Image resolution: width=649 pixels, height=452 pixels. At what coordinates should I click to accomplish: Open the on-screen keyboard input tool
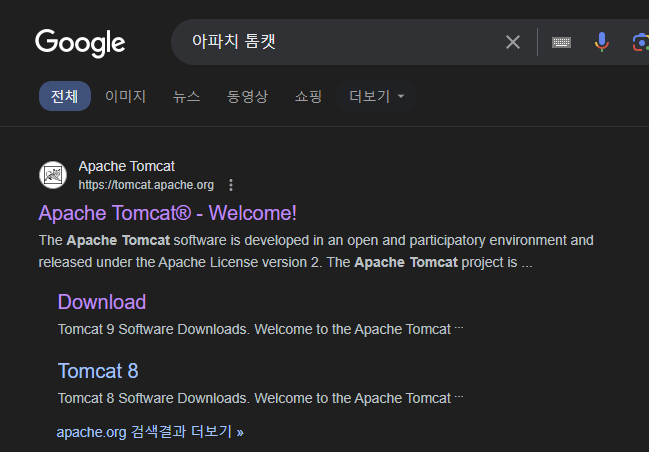click(x=561, y=42)
